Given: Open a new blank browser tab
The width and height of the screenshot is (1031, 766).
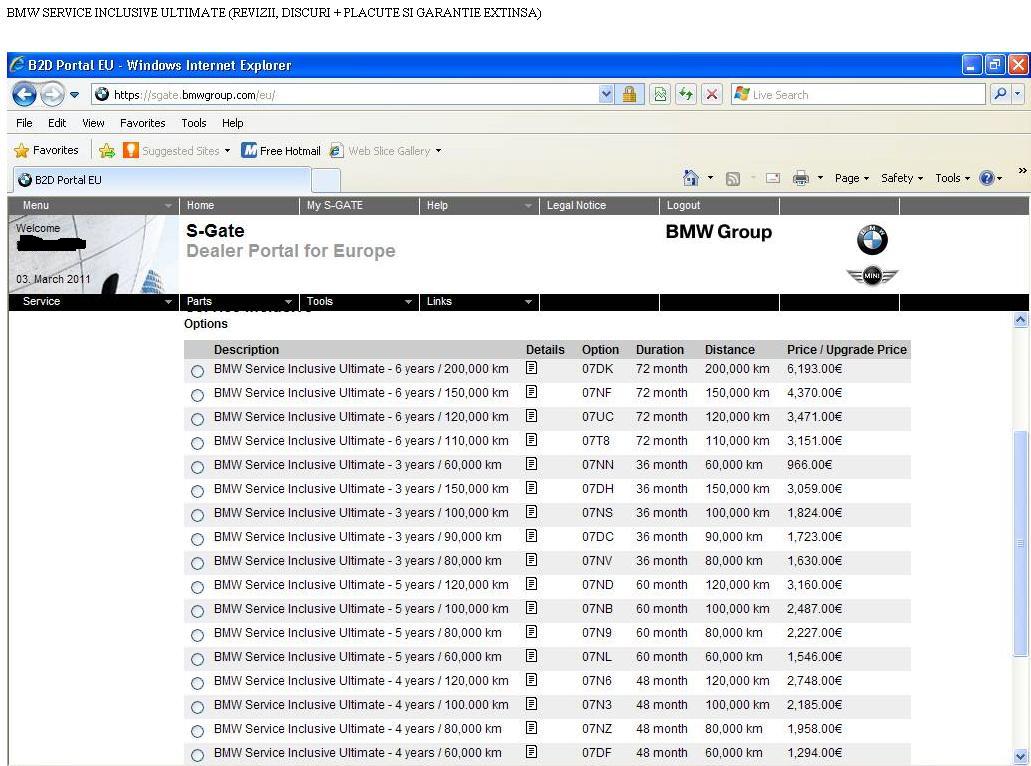Looking at the screenshot, I should [325, 180].
